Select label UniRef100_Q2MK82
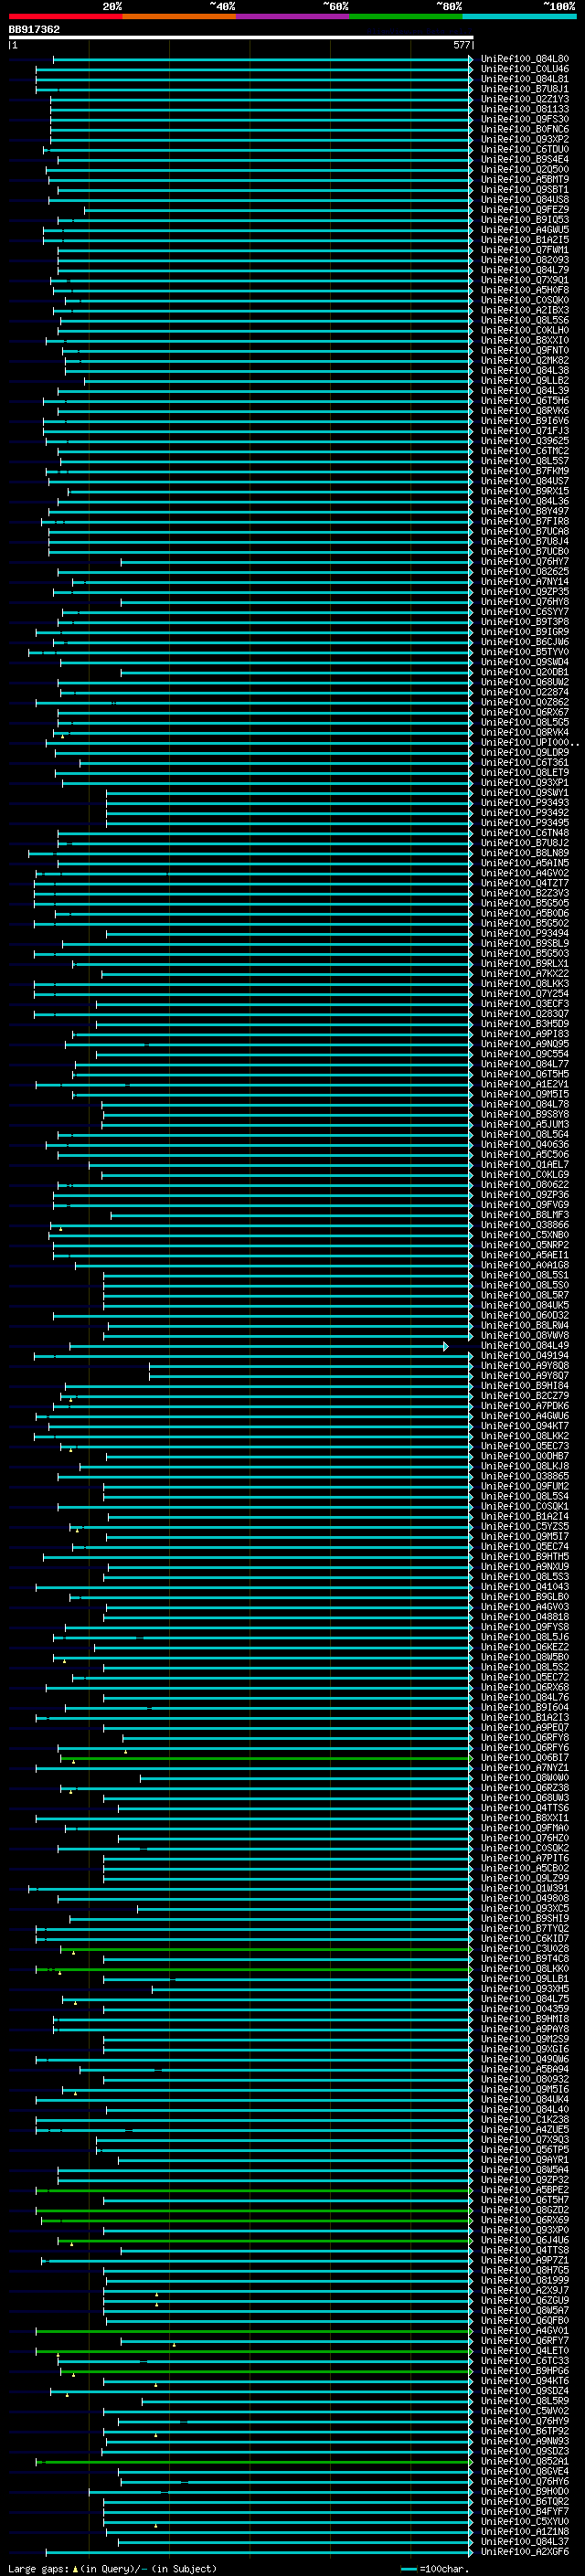Viewport: 585px width, 2576px height. [525, 360]
